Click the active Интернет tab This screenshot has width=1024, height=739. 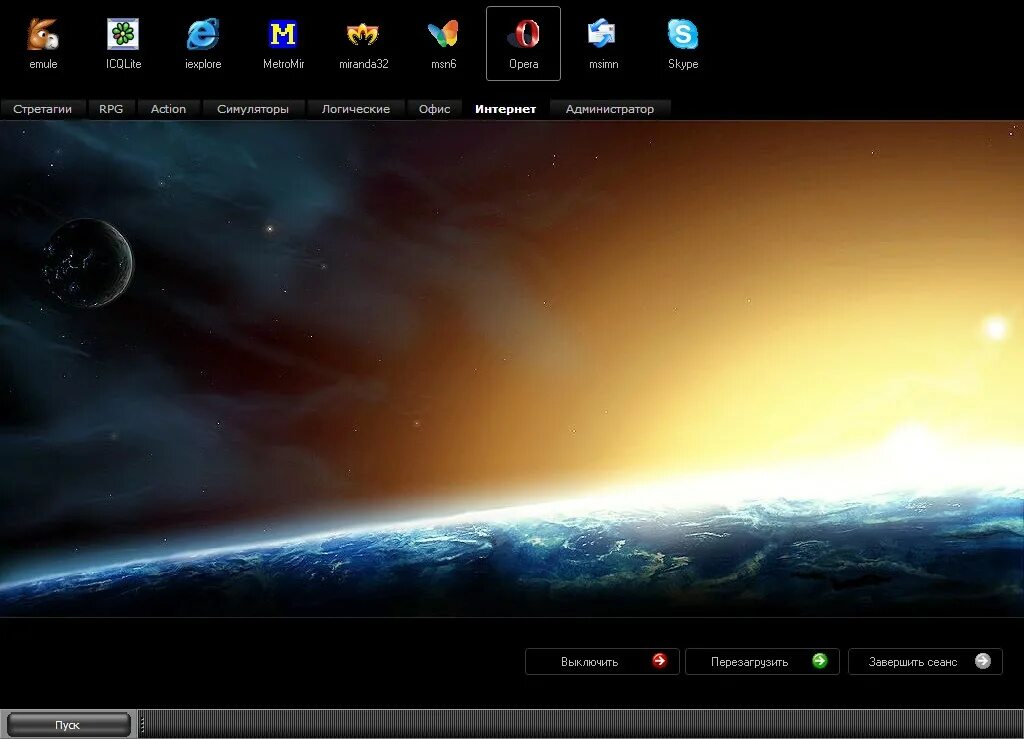pyautogui.click(x=505, y=109)
